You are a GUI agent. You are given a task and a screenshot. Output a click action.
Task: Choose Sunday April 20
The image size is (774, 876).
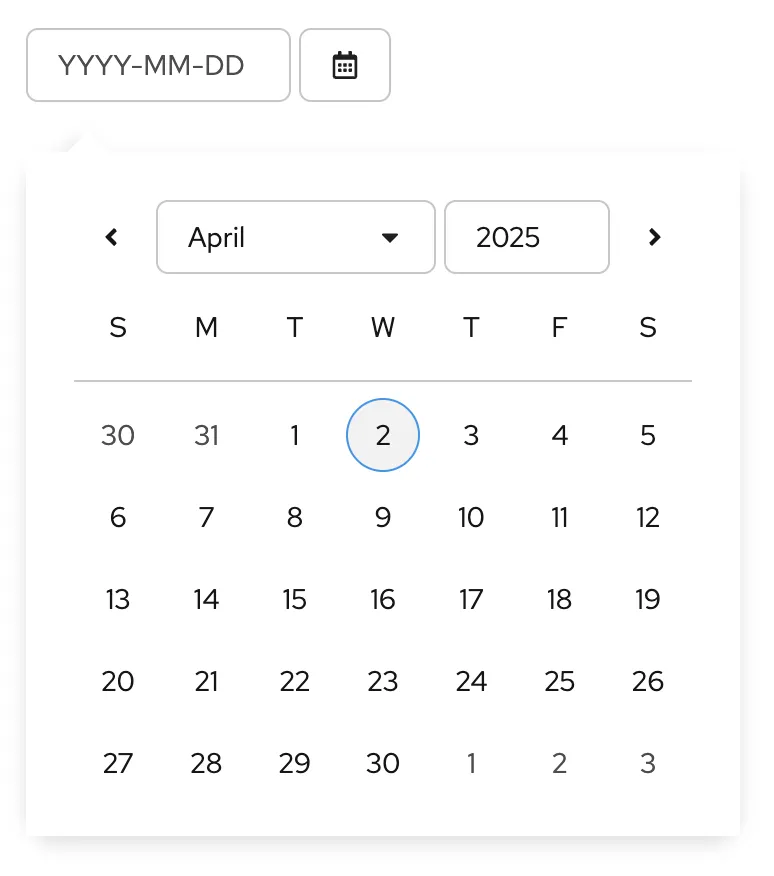(x=118, y=682)
